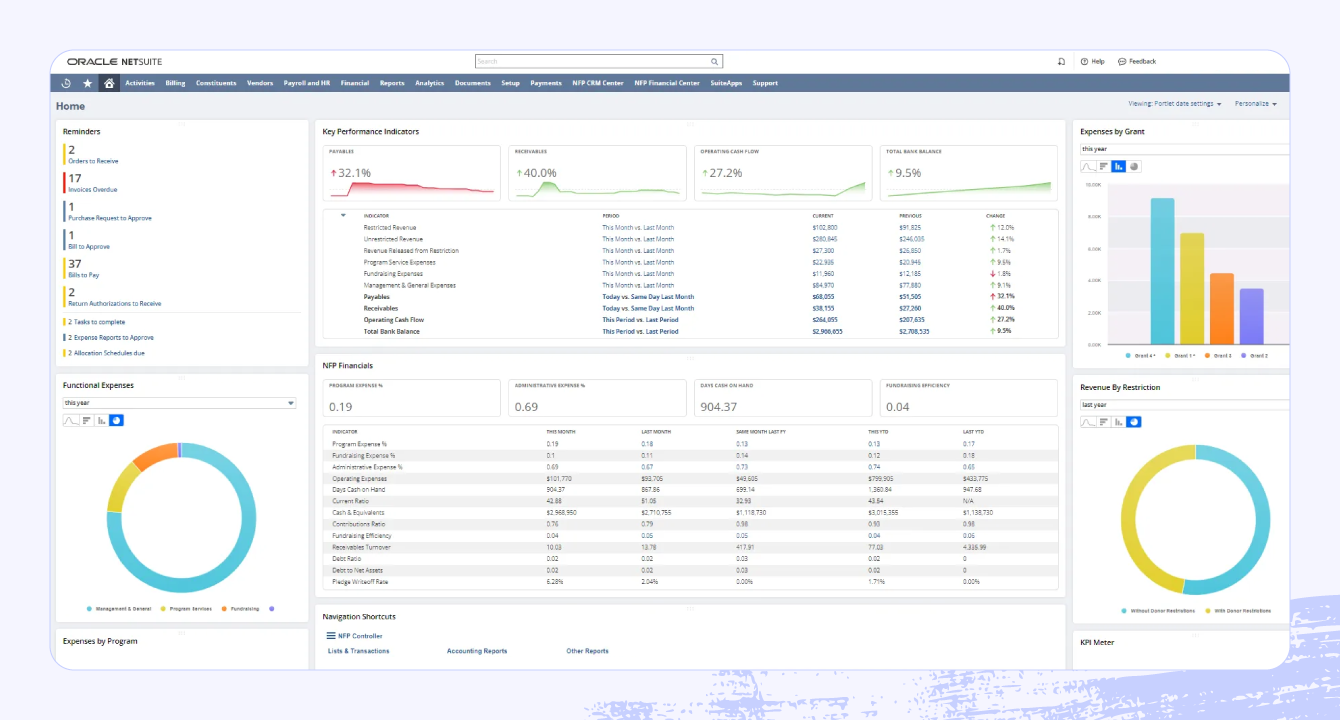
Task: Switch Functional Expenses to line chart
Action: (x=71, y=421)
